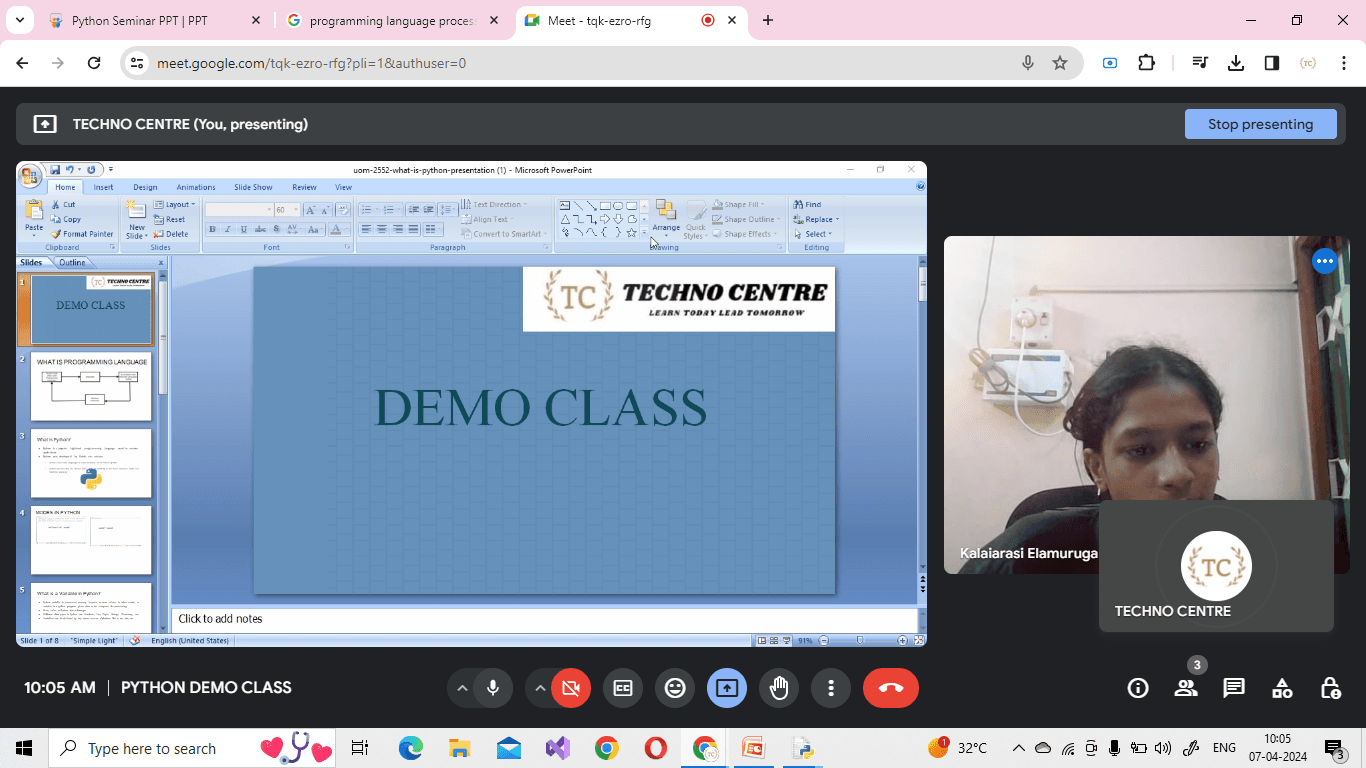Switch to programming language Google search tab
This screenshot has height=768, width=1366.
392,20
